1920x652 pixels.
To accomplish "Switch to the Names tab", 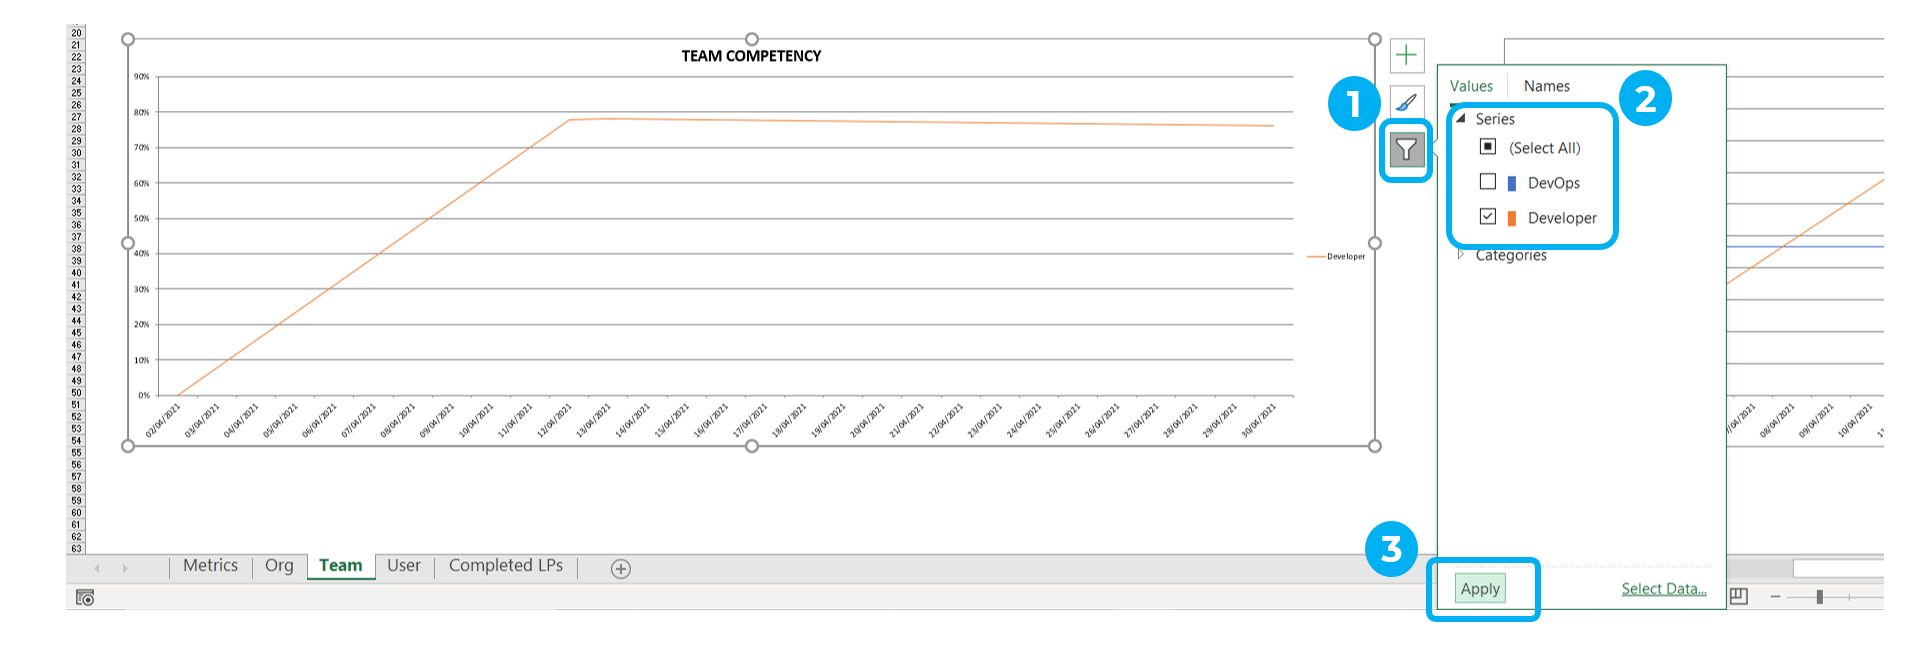I will [1546, 86].
